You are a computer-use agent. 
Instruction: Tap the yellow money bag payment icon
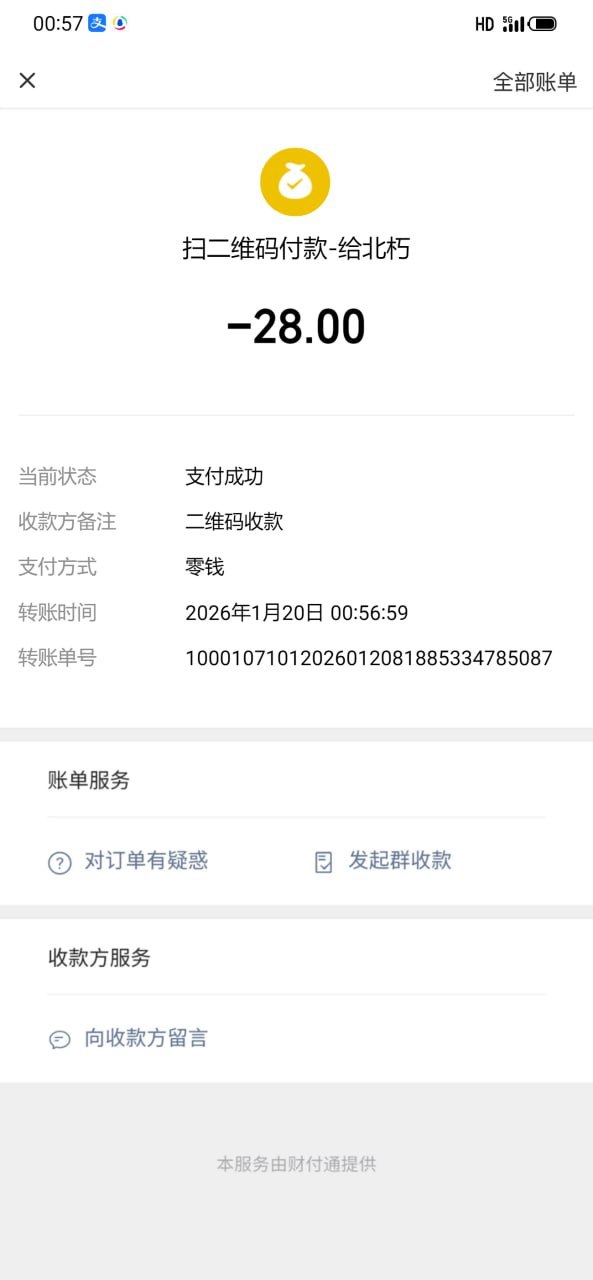click(x=295, y=182)
